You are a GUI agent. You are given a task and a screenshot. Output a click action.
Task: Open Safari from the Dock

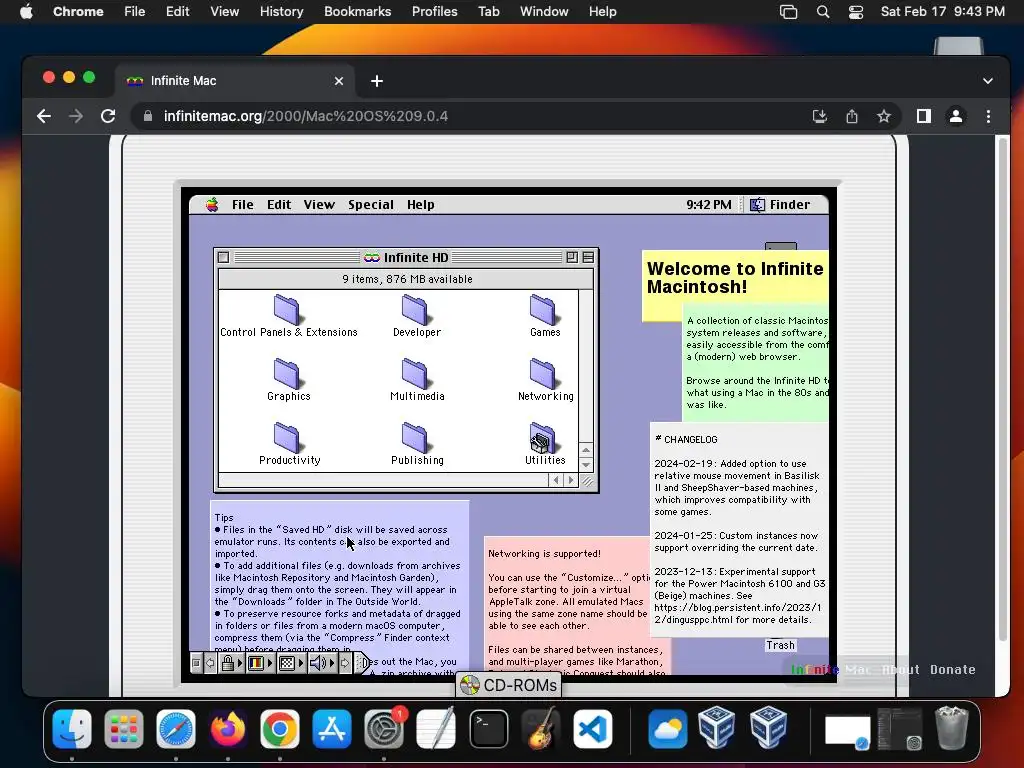point(176,728)
